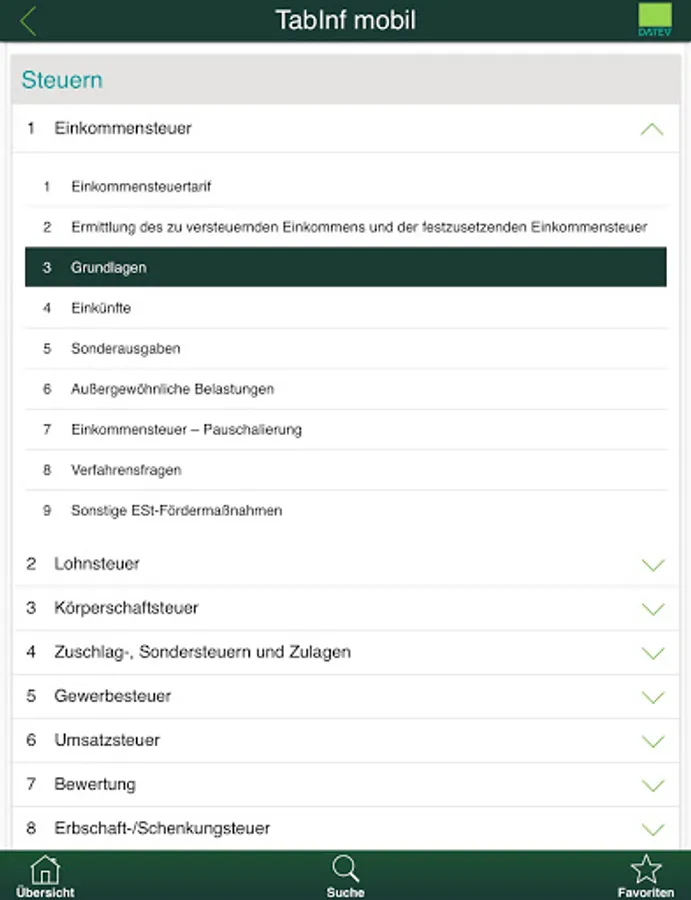Screen dimensions: 691x900
Task: Expand the Körperschaftsteuer chevron
Action: coord(652,608)
